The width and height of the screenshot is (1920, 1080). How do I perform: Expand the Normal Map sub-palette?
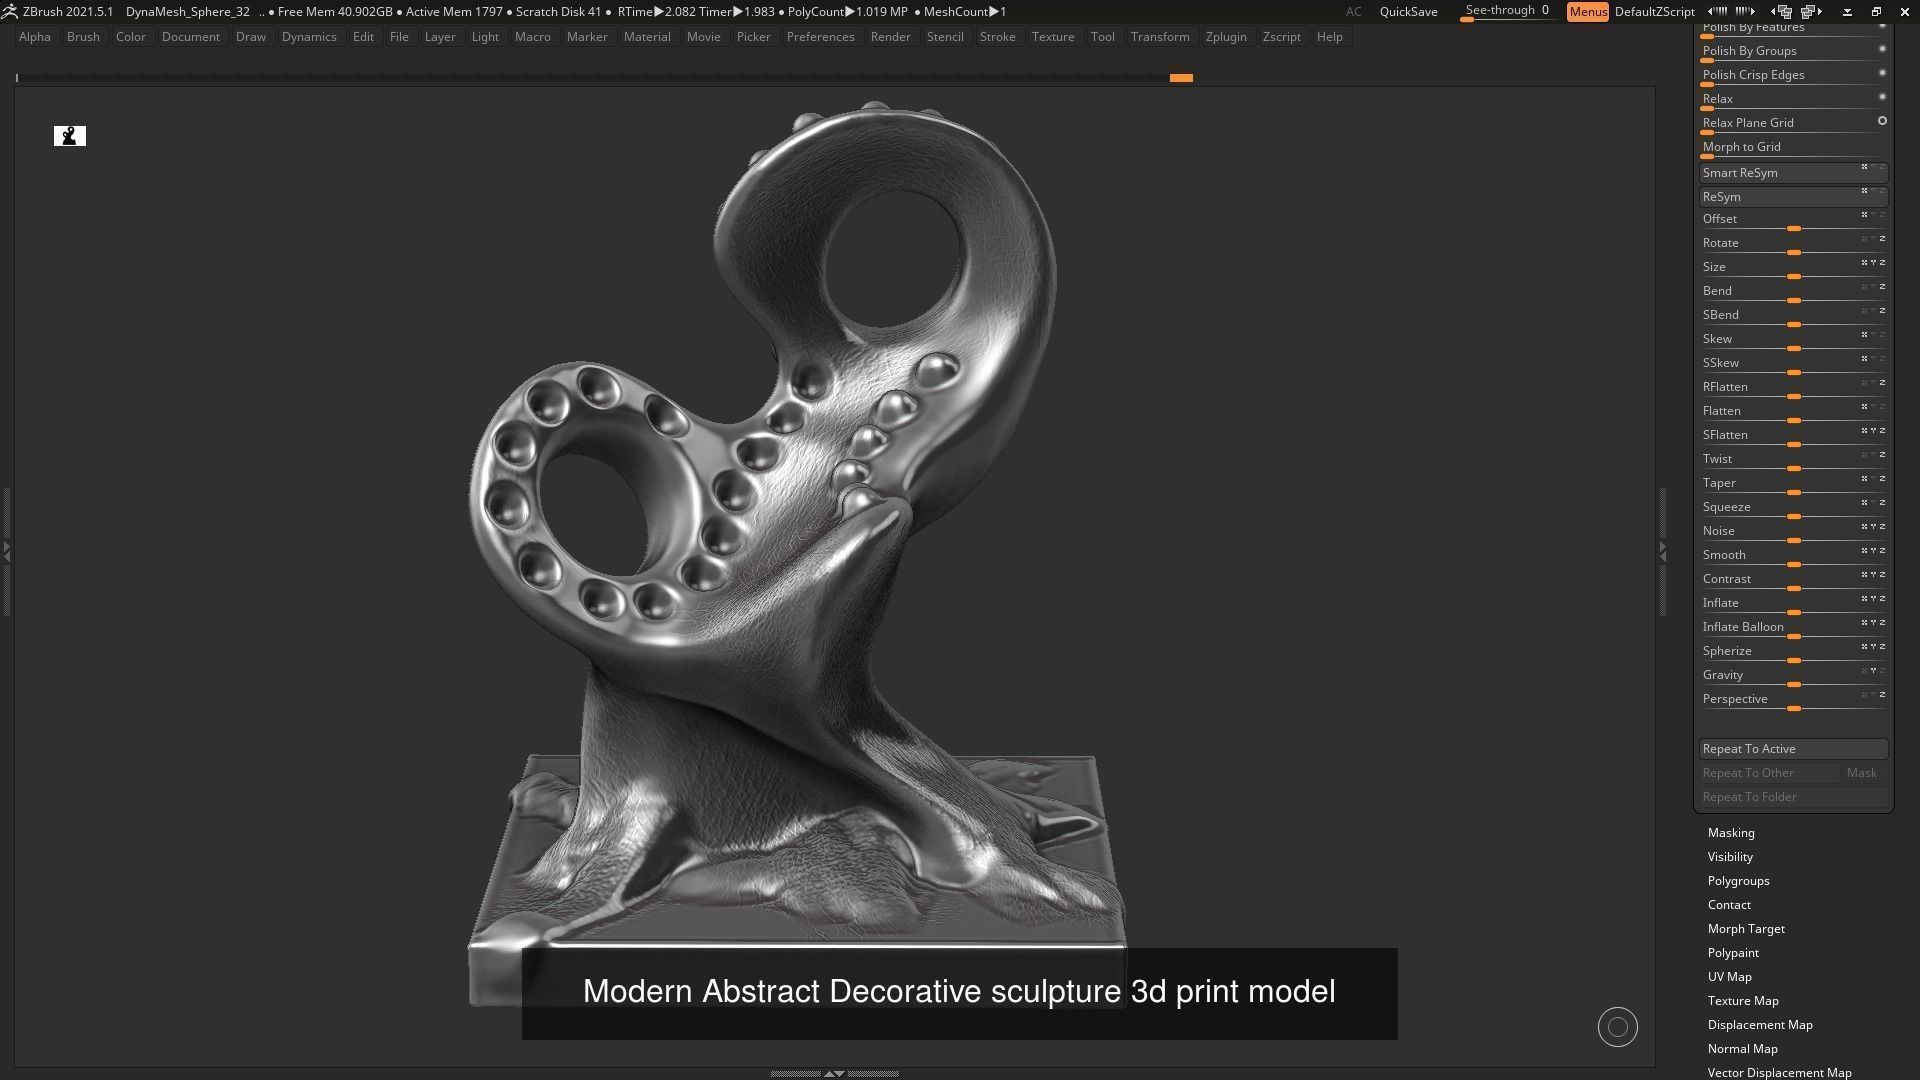(1742, 1049)
